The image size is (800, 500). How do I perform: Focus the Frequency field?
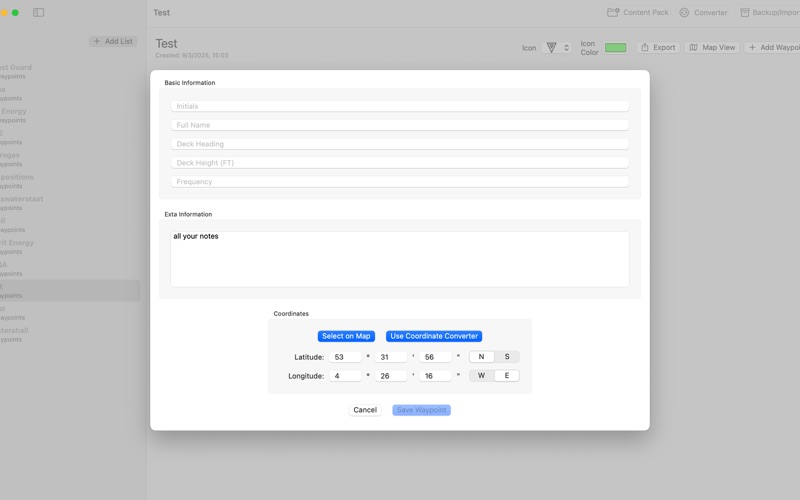[x=399, y=182]
